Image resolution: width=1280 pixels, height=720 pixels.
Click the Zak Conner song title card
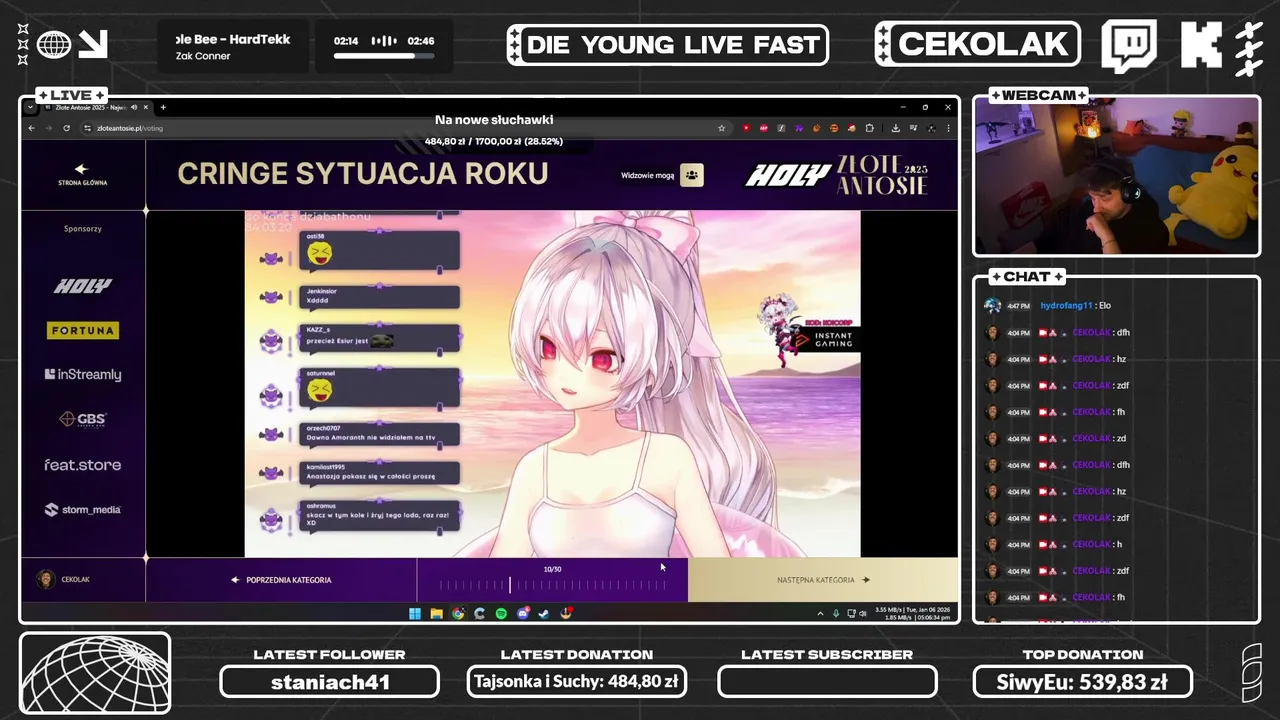tap(233, 47)
